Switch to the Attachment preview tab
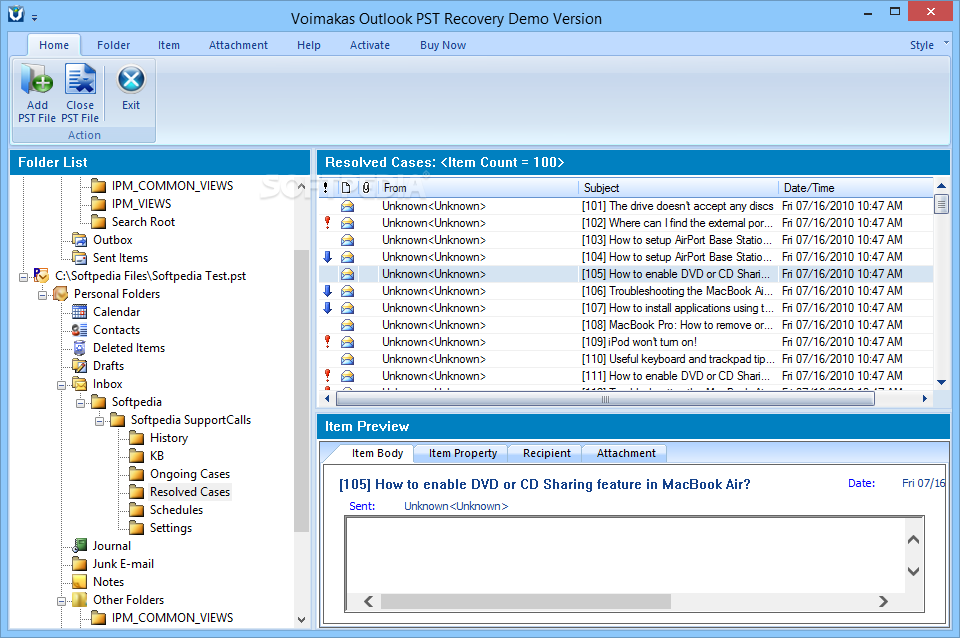Image resolution: width=960 pixels, height=638 pixels. pyautogui.click(x=626, y=453)
